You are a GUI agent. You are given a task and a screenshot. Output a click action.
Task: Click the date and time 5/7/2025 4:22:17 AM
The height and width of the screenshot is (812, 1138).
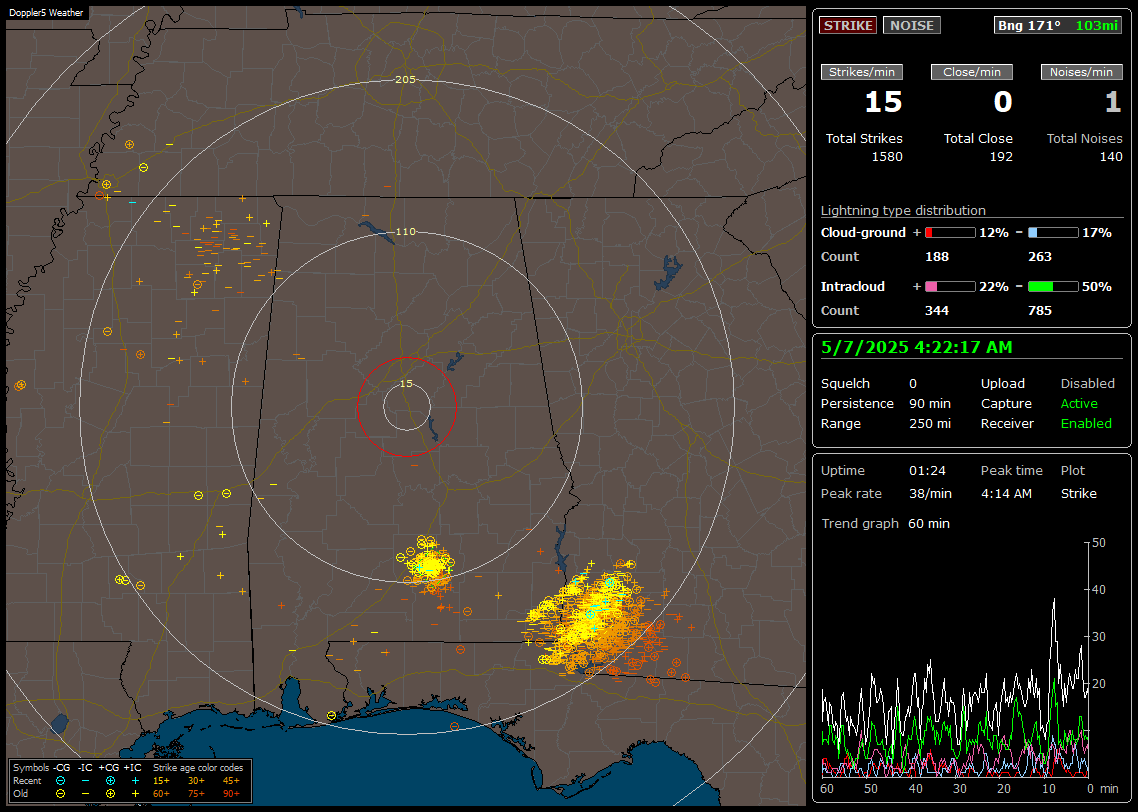point(917,348)
